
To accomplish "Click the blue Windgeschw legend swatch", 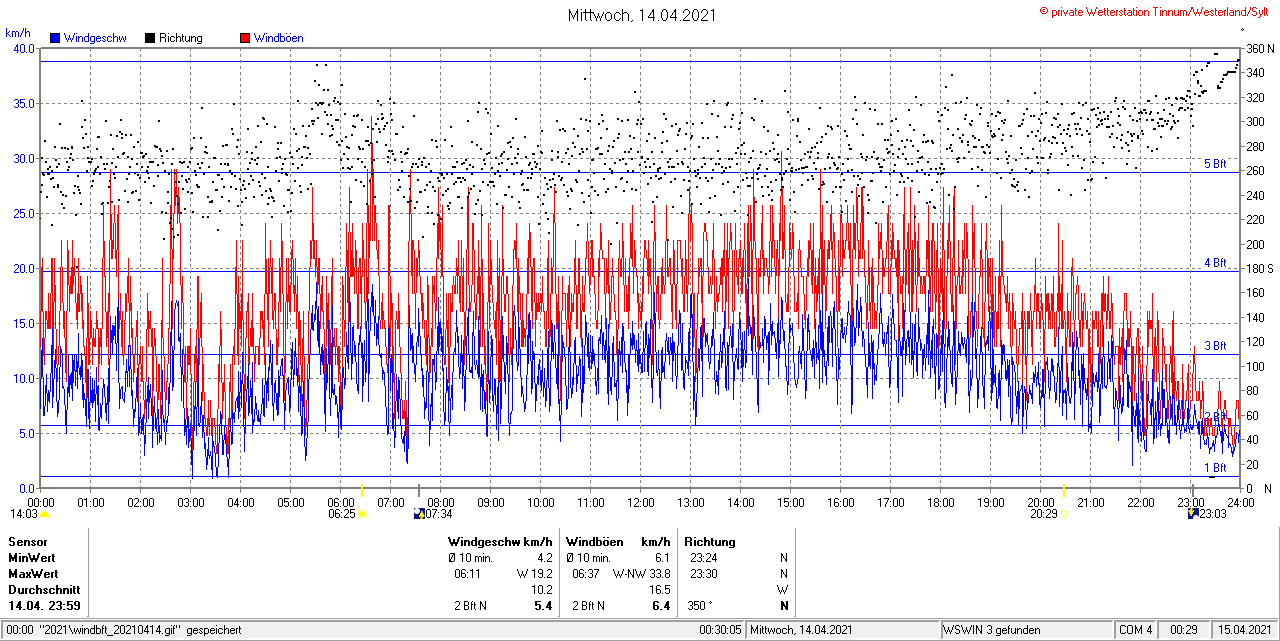I will 55,38.
